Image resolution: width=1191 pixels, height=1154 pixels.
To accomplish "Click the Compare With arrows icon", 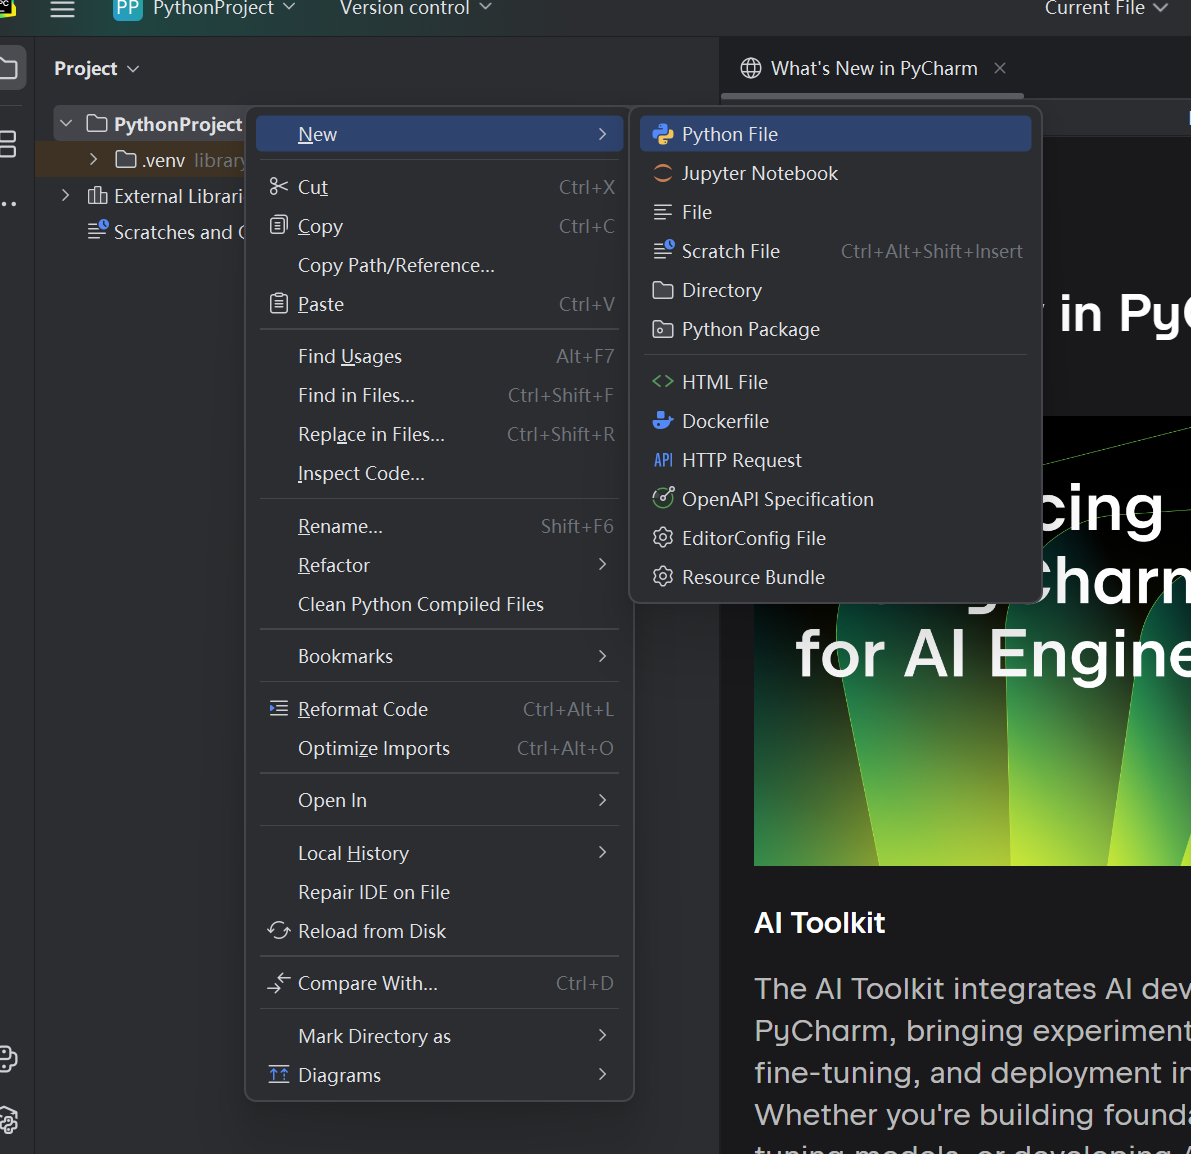I will pos(279,983).
